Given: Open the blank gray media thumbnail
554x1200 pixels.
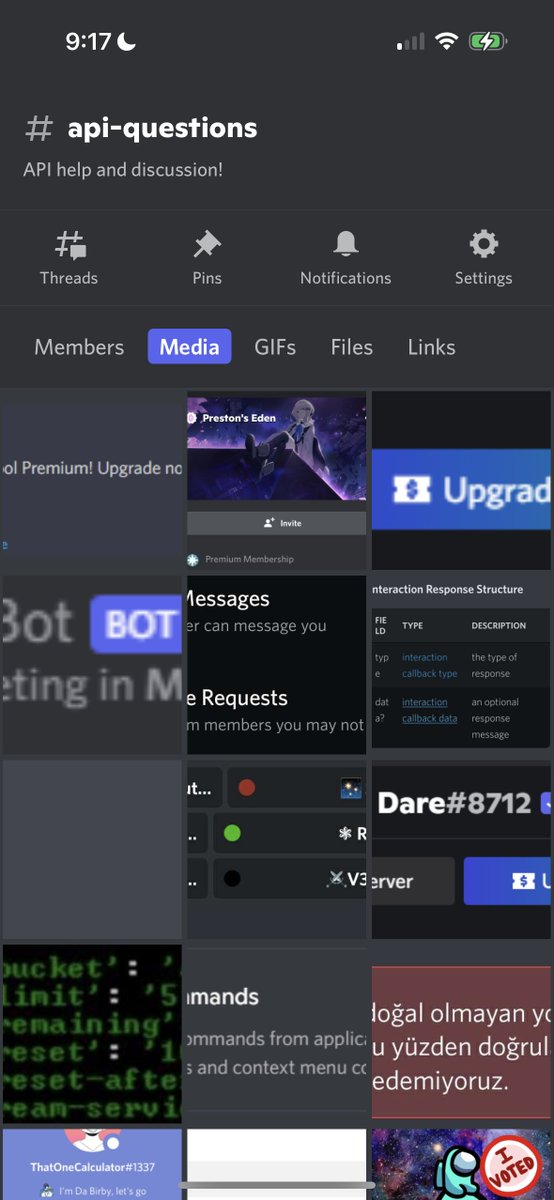Looking at the screenshot, I should (92, 850).
